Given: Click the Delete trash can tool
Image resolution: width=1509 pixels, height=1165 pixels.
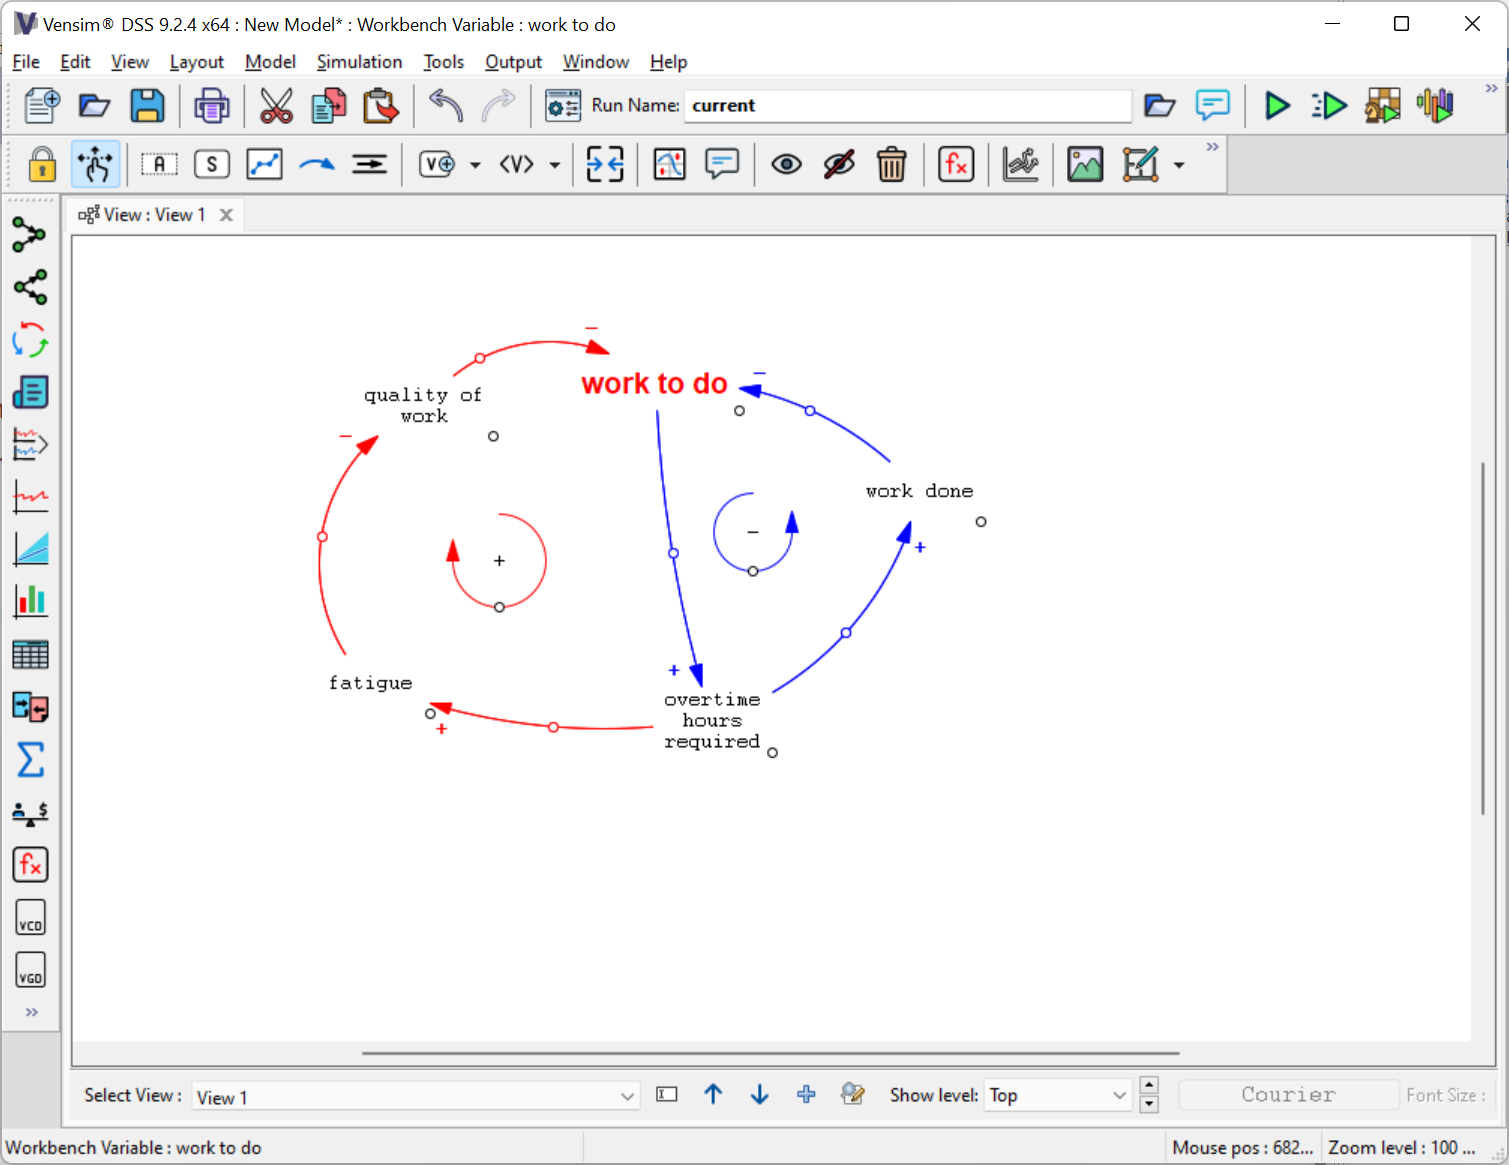Looking at the screenshot, I should click(x=891, y=165).
